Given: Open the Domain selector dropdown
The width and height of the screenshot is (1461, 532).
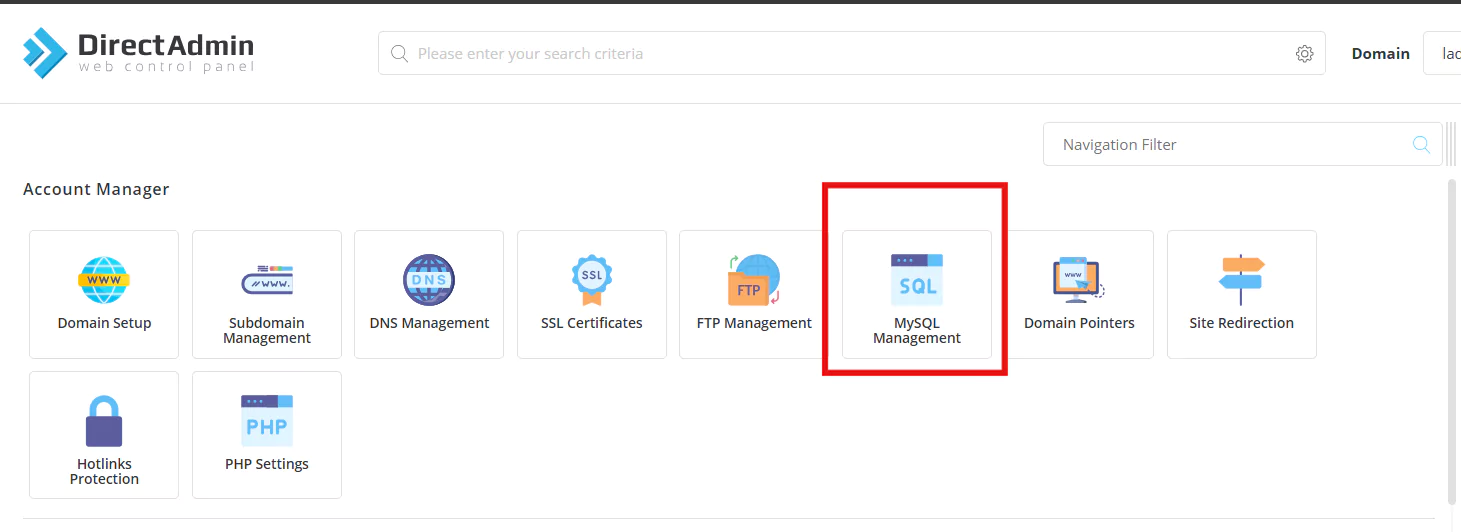Looking at the screenshot, I should [1442, 53].
